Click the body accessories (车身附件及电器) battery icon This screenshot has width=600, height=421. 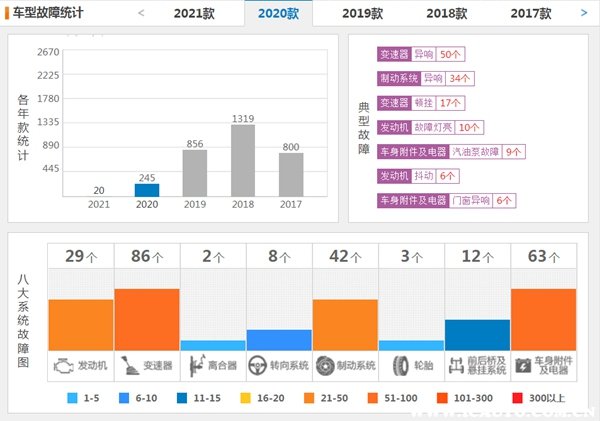(523, 365)
